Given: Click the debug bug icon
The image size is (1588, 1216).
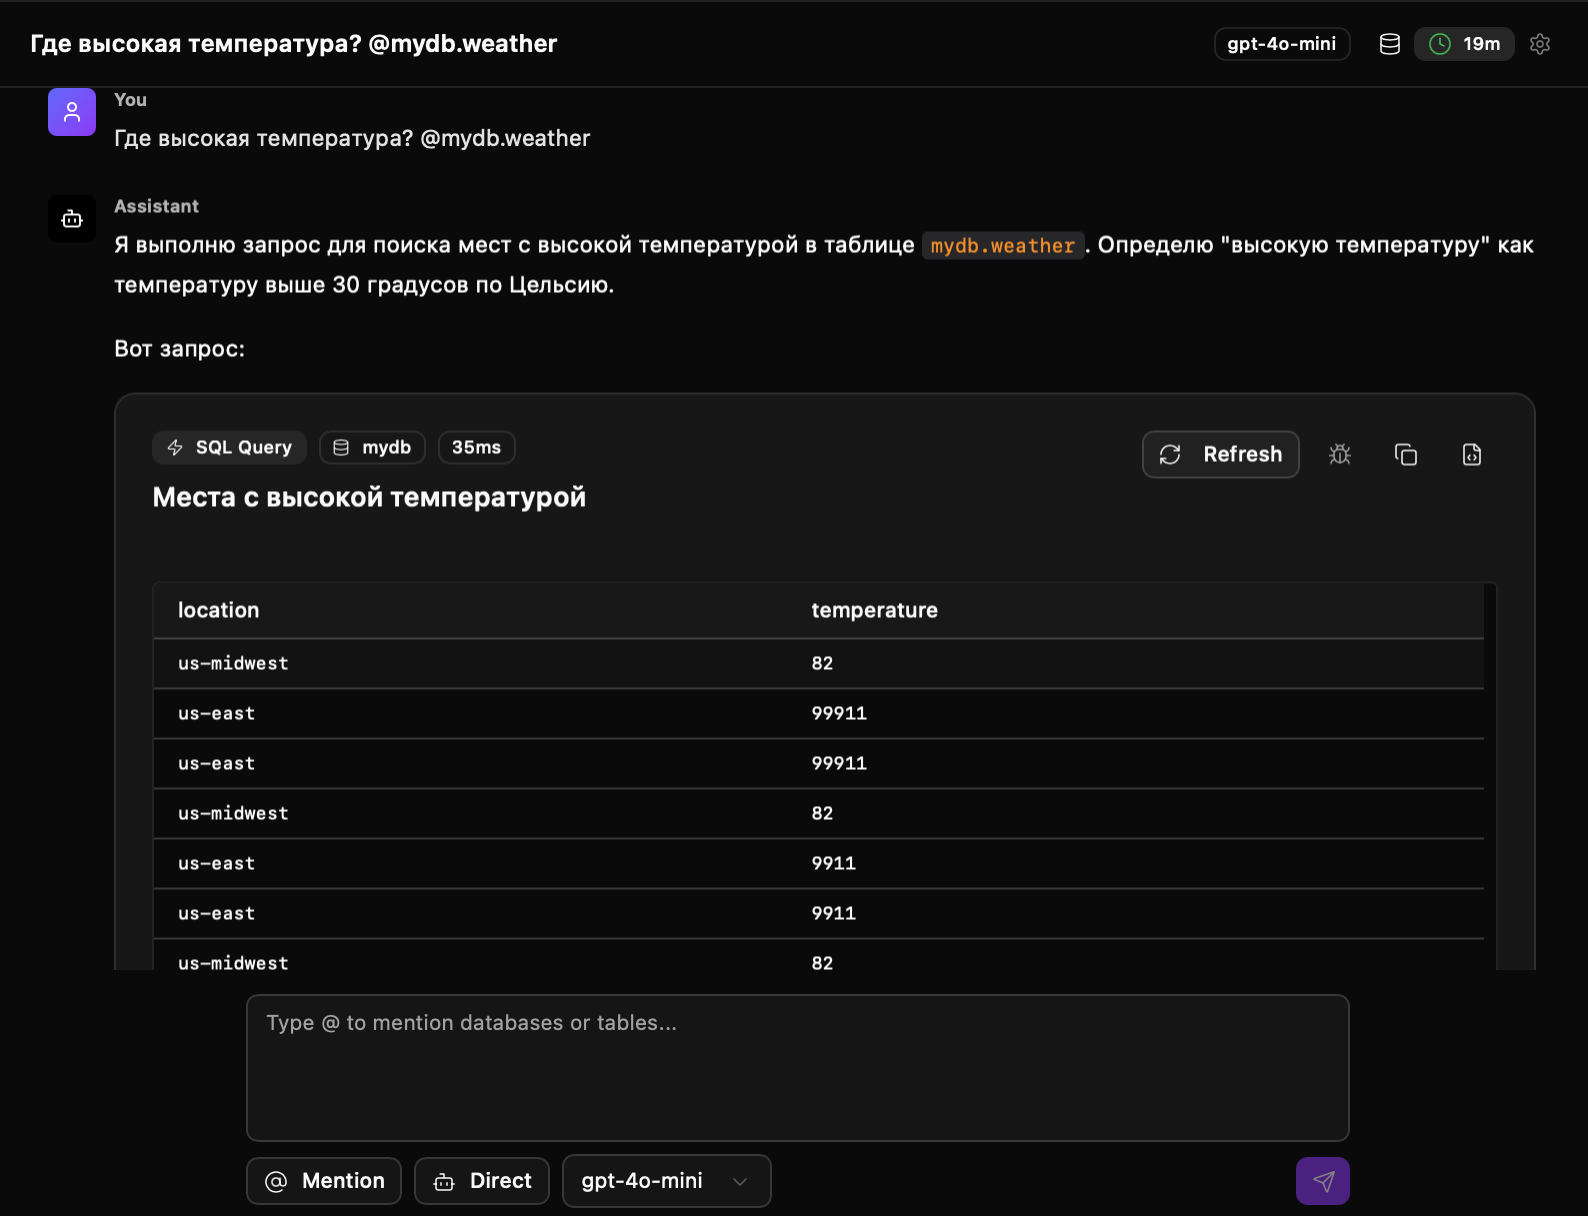Looking at the screenshot, I should click(1340, 455).
